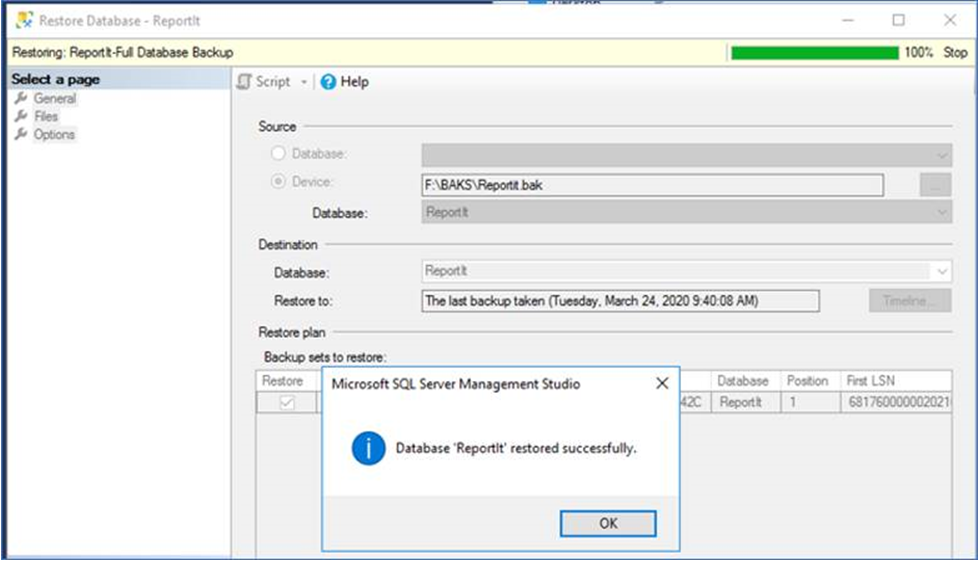Click the Restore to field
The width and height of the screenshot is (979, 561).
[x=621, y=301]
